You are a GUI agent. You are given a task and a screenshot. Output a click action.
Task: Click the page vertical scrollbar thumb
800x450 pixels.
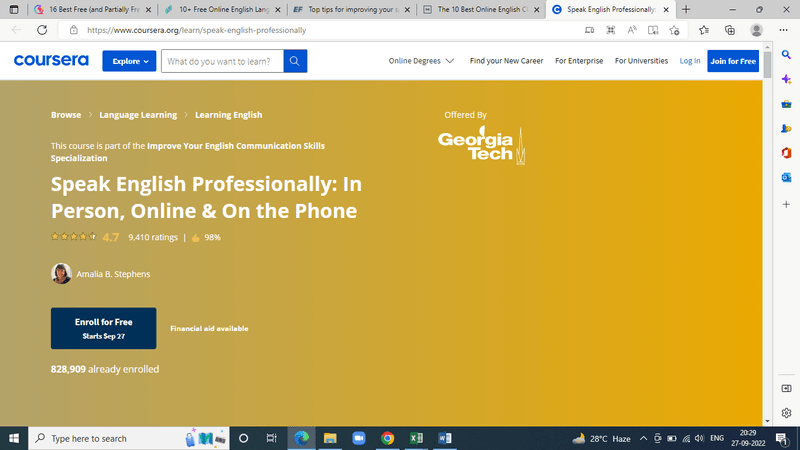click(767, 64)
